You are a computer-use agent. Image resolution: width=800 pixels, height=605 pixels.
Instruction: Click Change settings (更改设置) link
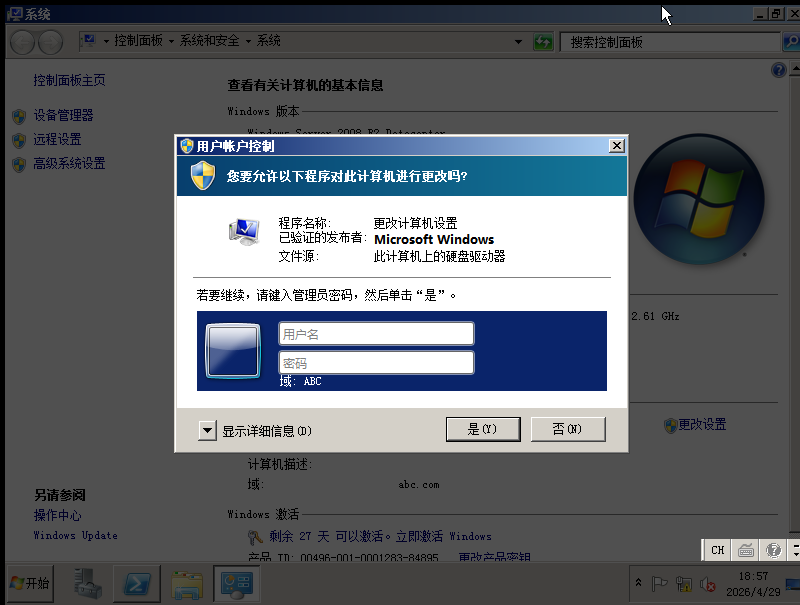pyautogui.click(x=702, y=424)
